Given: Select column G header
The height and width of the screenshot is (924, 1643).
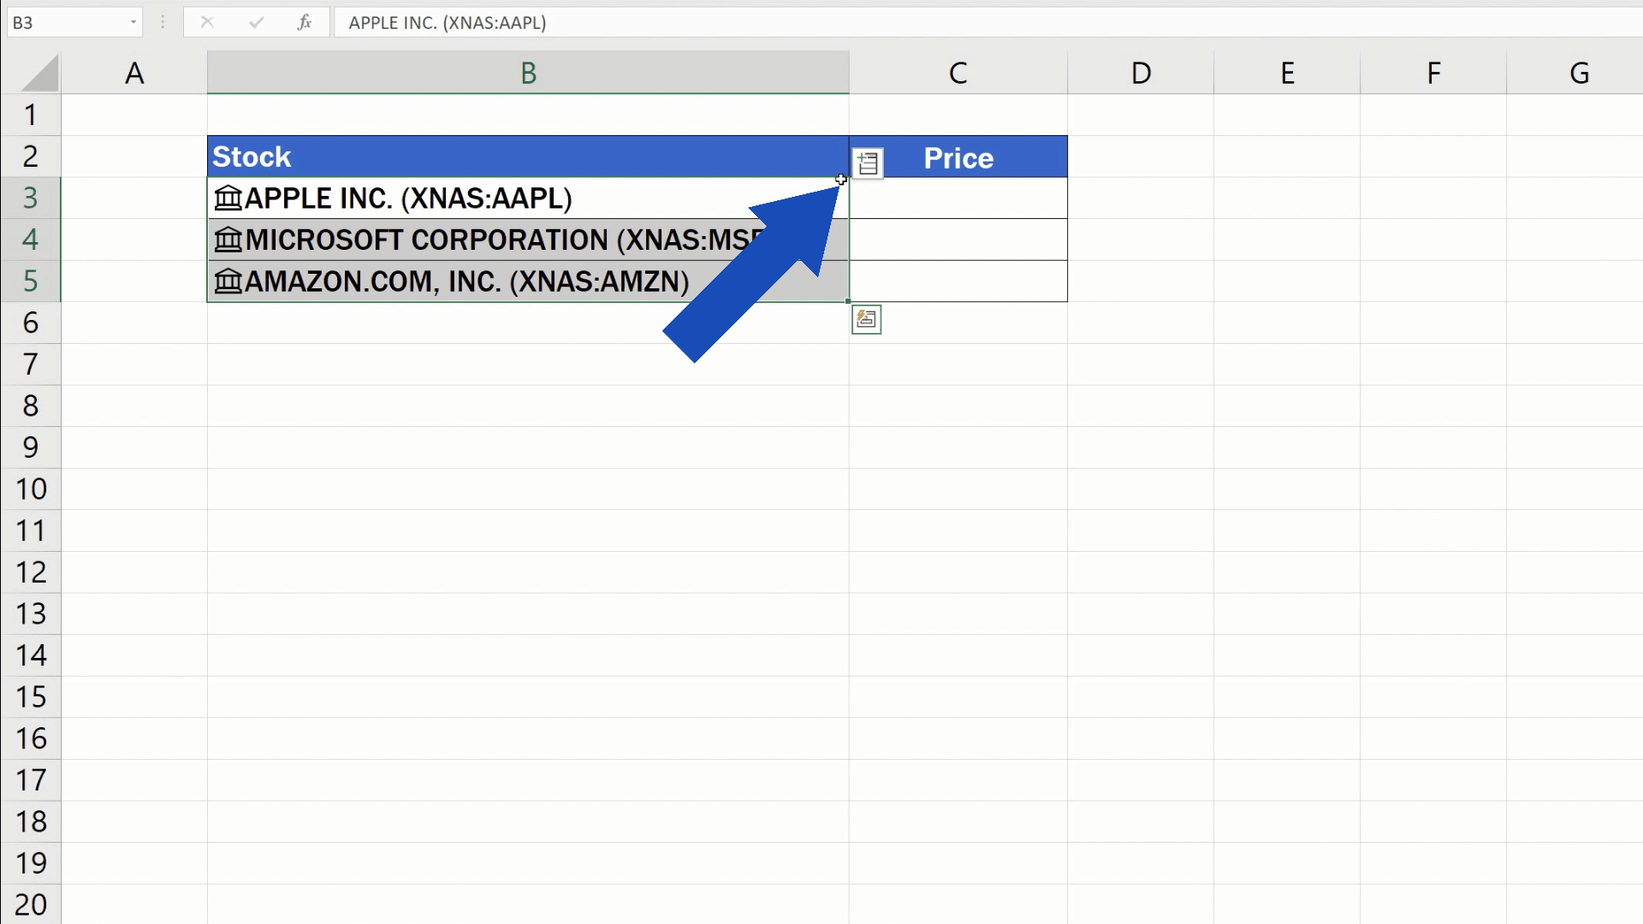Looking at the screenshot, I should (1579, 71).
